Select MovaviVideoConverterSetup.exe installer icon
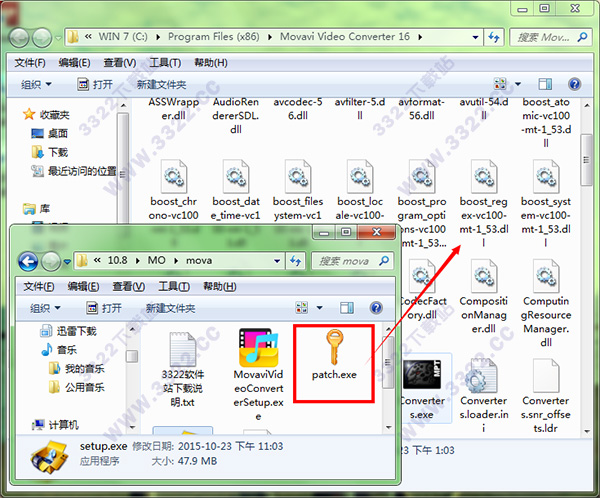Image resolution: width=600 pixels, height=498 pixels. pyautogui.click(x=259, y=348)
